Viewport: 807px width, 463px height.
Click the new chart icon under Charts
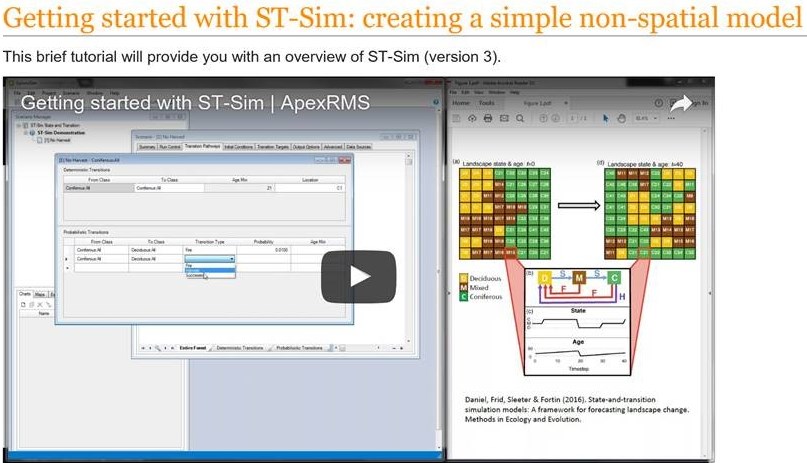[23, 305]
